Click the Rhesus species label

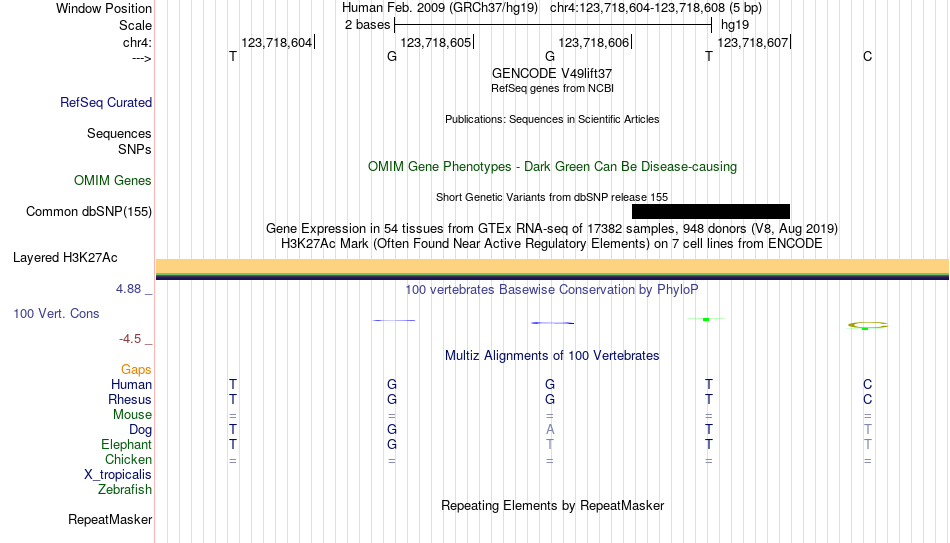[130, 399]
